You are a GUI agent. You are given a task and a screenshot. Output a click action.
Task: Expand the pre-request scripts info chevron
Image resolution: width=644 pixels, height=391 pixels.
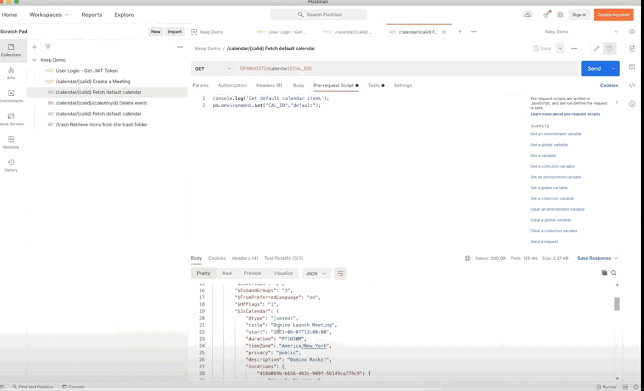pos(616,102)
